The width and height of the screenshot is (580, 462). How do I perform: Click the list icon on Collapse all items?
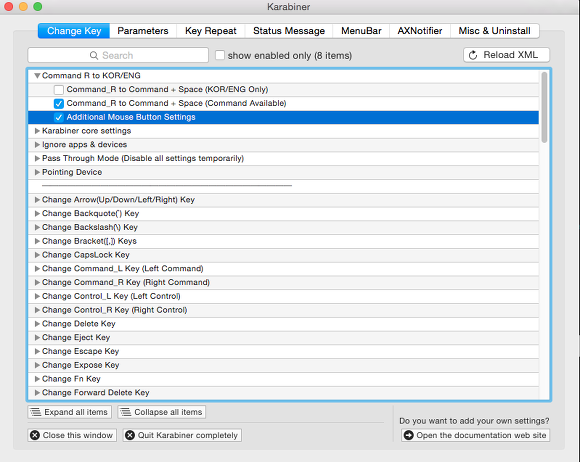(x=126, y=412)
